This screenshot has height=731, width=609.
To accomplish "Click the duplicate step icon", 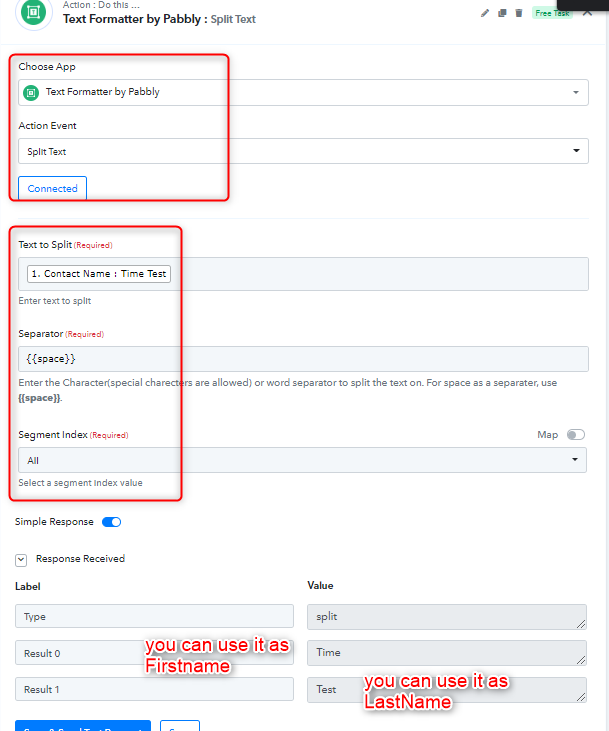I will (502, 13).
